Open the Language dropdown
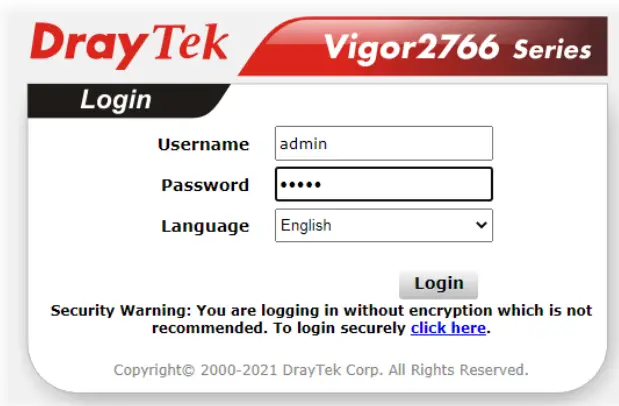 click(384, 225)
